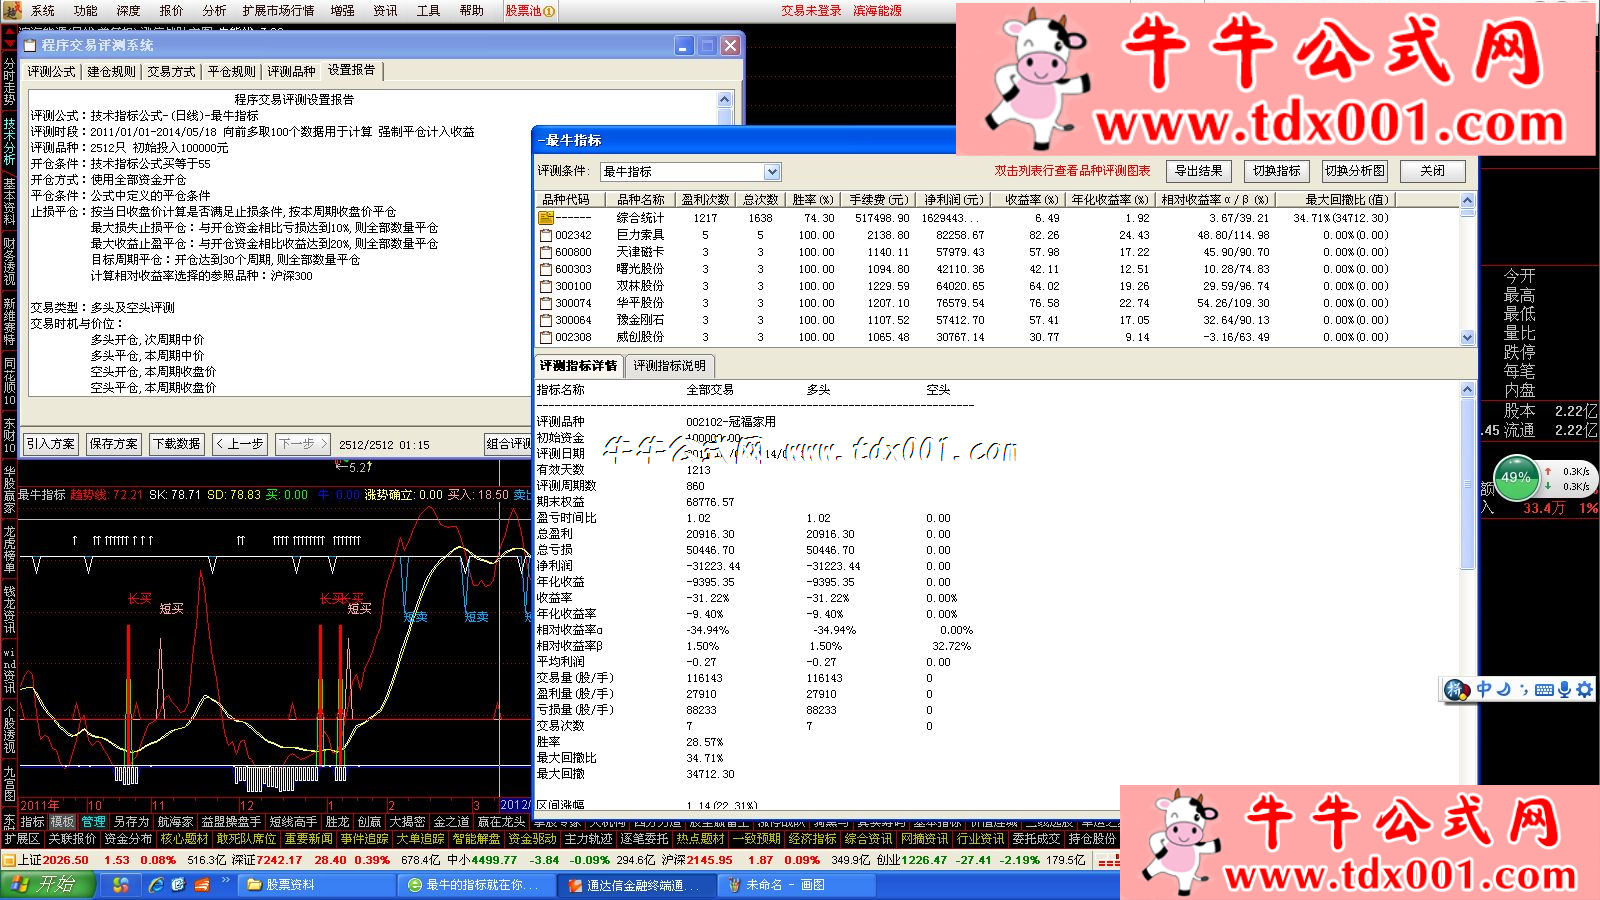The width and height of the screenshot is (1600, 900).
Task: Switch to the 交易方式 tab
Action: [x=172, y=72]
